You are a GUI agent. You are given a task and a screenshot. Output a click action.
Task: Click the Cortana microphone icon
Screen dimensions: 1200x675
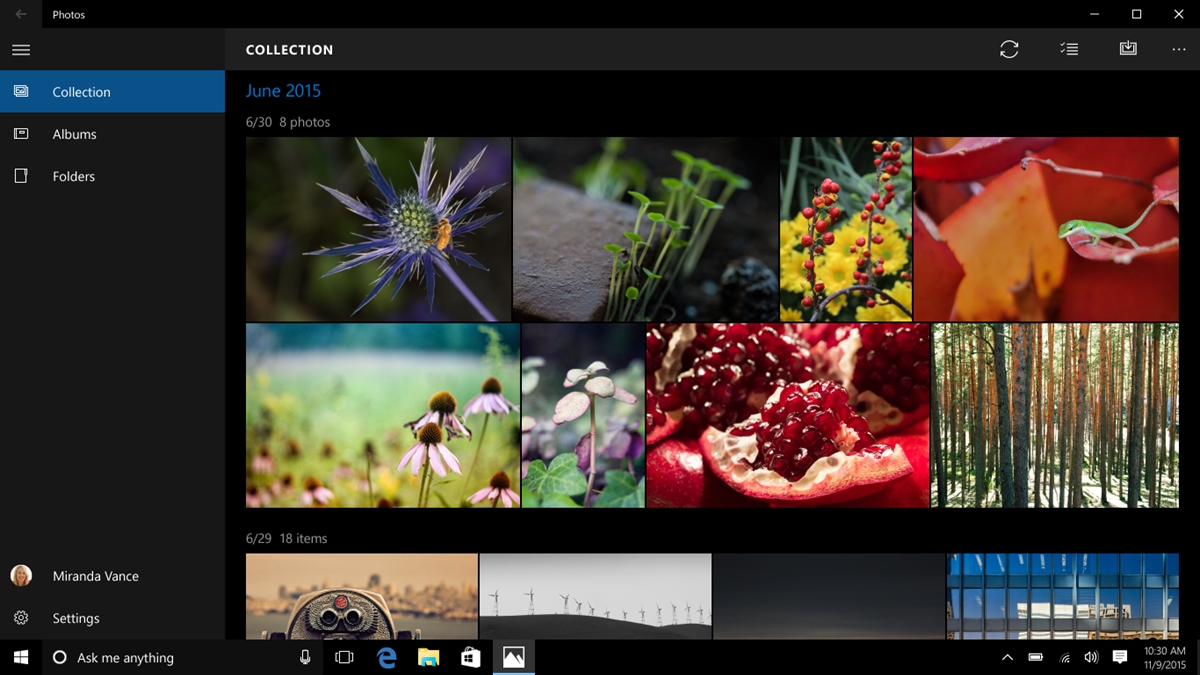tap(305, 657)
